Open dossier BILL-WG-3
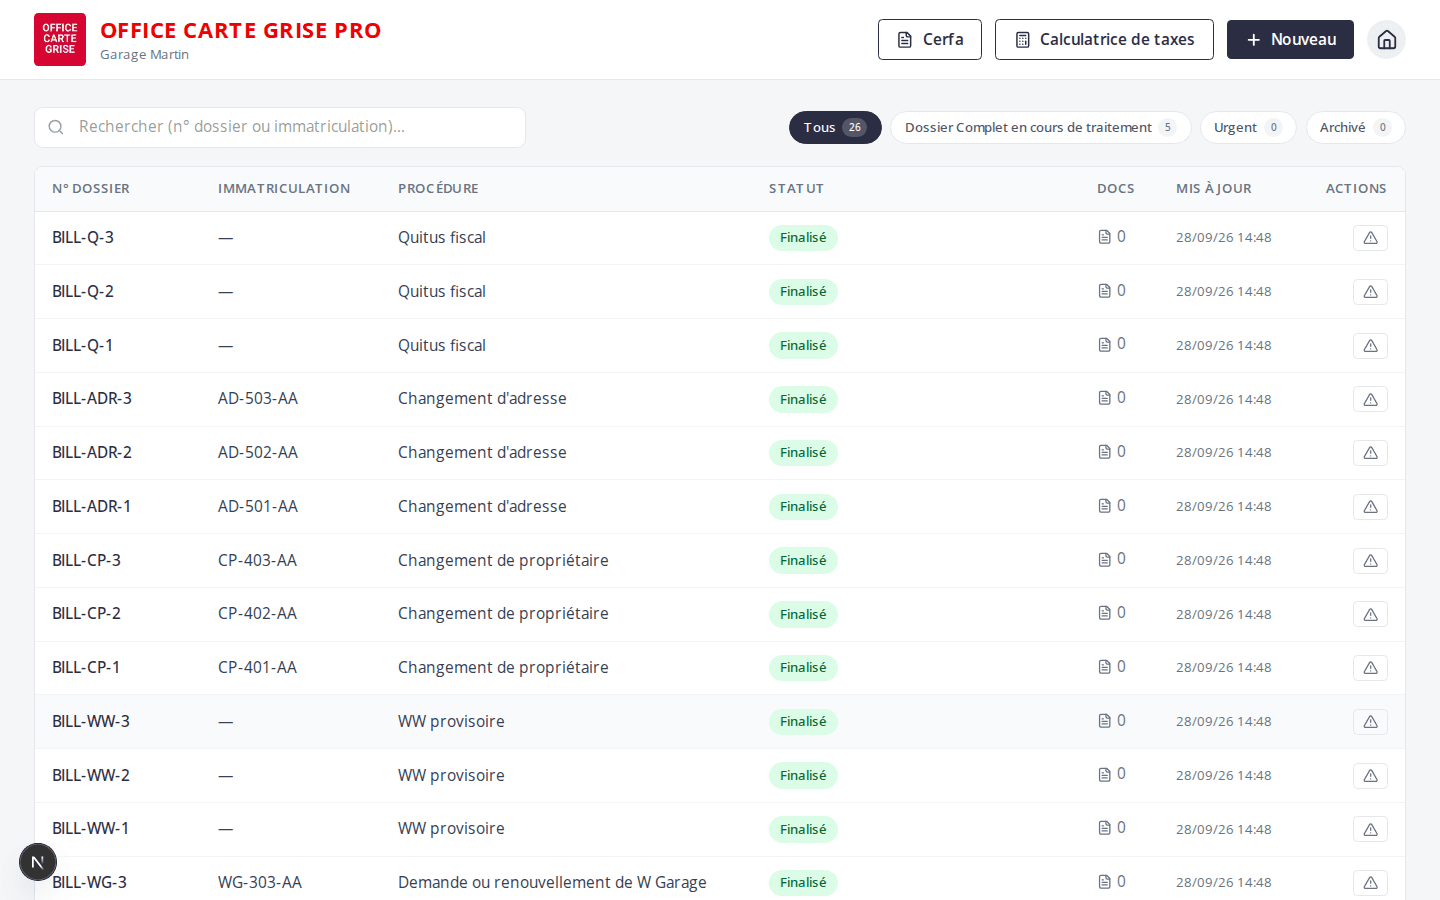Screen dimensions: 1440x900 [89, 882]
